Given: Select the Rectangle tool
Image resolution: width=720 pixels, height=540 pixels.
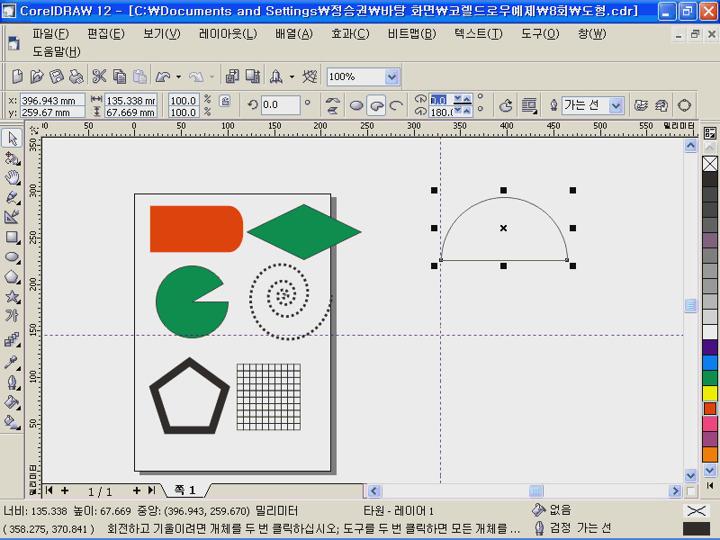Looking at the screenshot, I should [x=12, y=237].
